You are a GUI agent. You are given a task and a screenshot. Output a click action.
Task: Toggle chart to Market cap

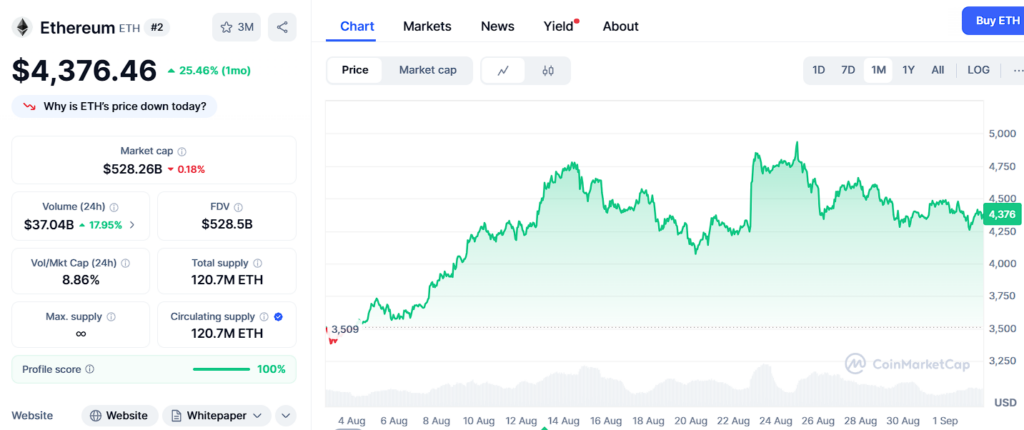click(427, 70)
